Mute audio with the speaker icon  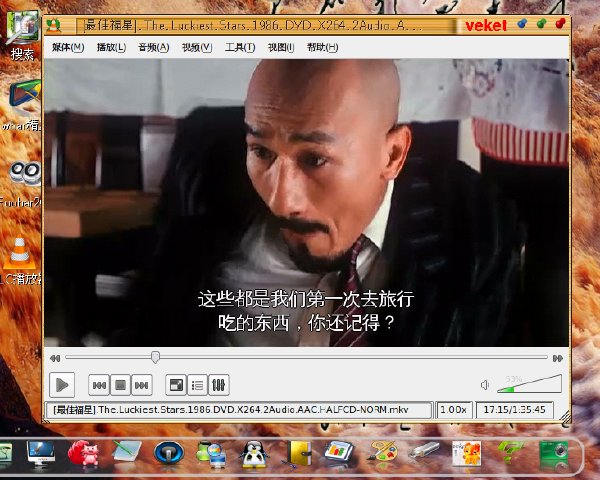click(x=484, y=385)
